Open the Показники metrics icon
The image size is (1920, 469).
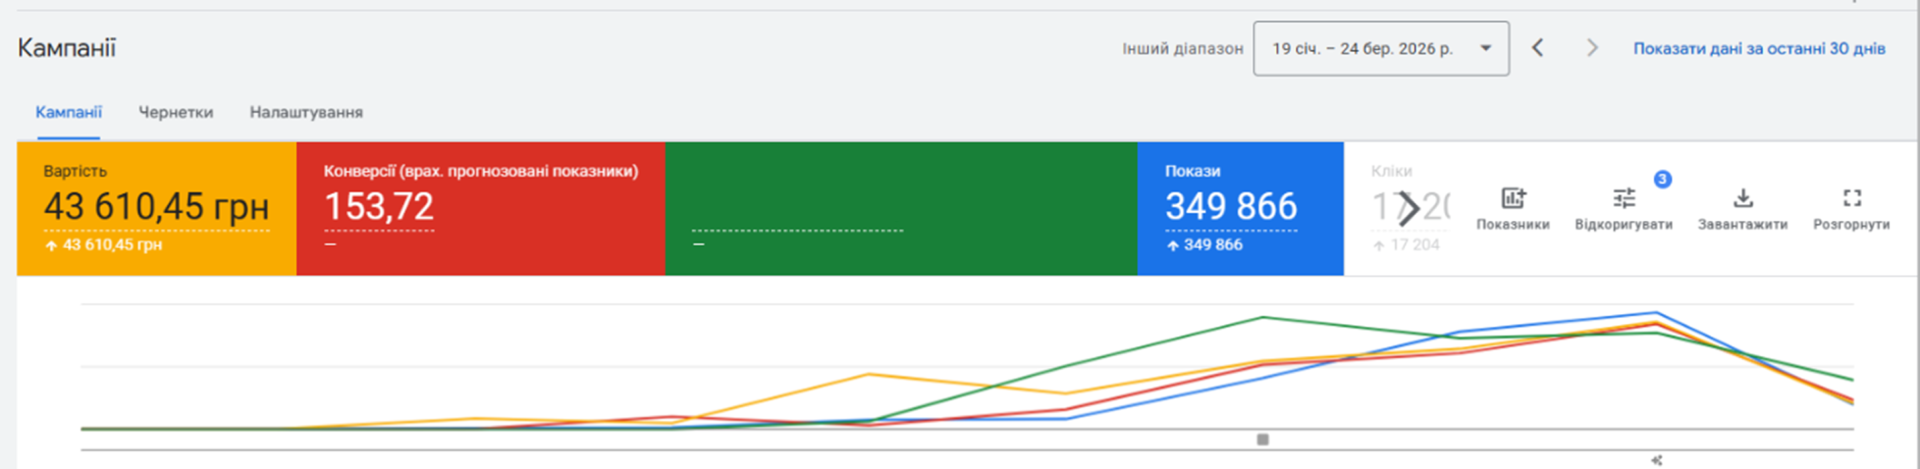click(1513, 199)
